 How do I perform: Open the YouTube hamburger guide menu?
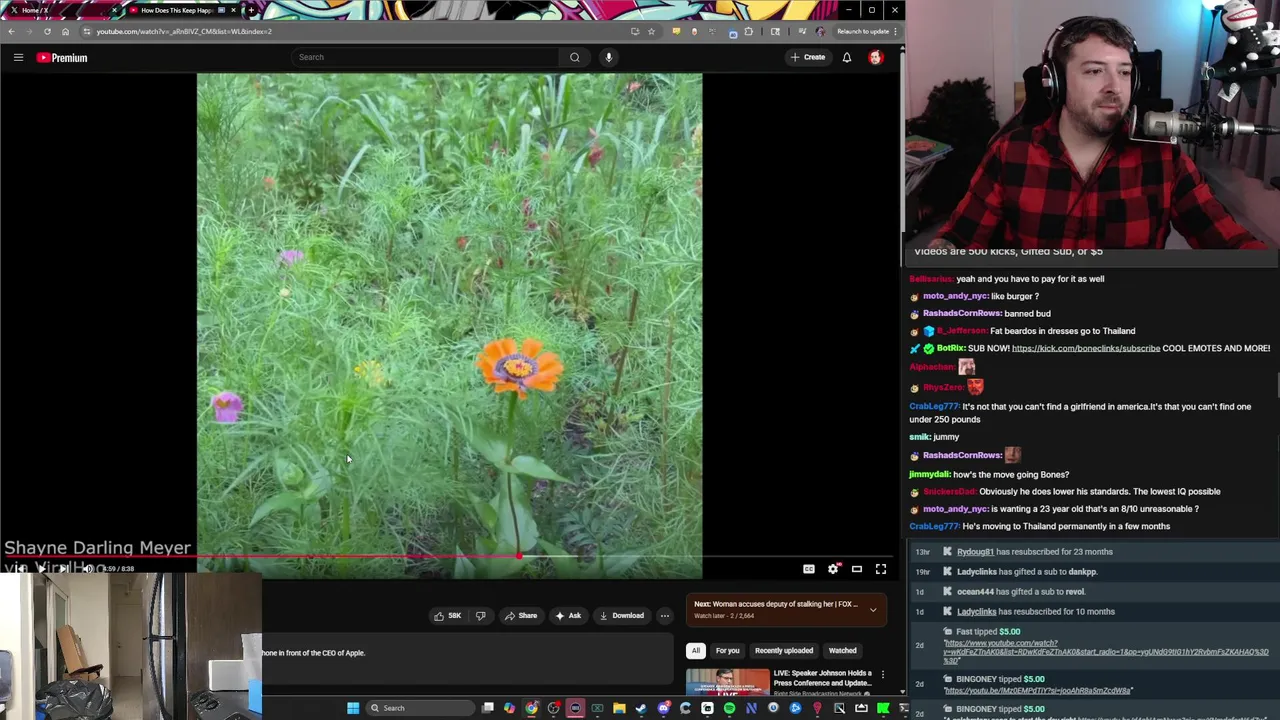pyautogui.click(x=18, y=57)
